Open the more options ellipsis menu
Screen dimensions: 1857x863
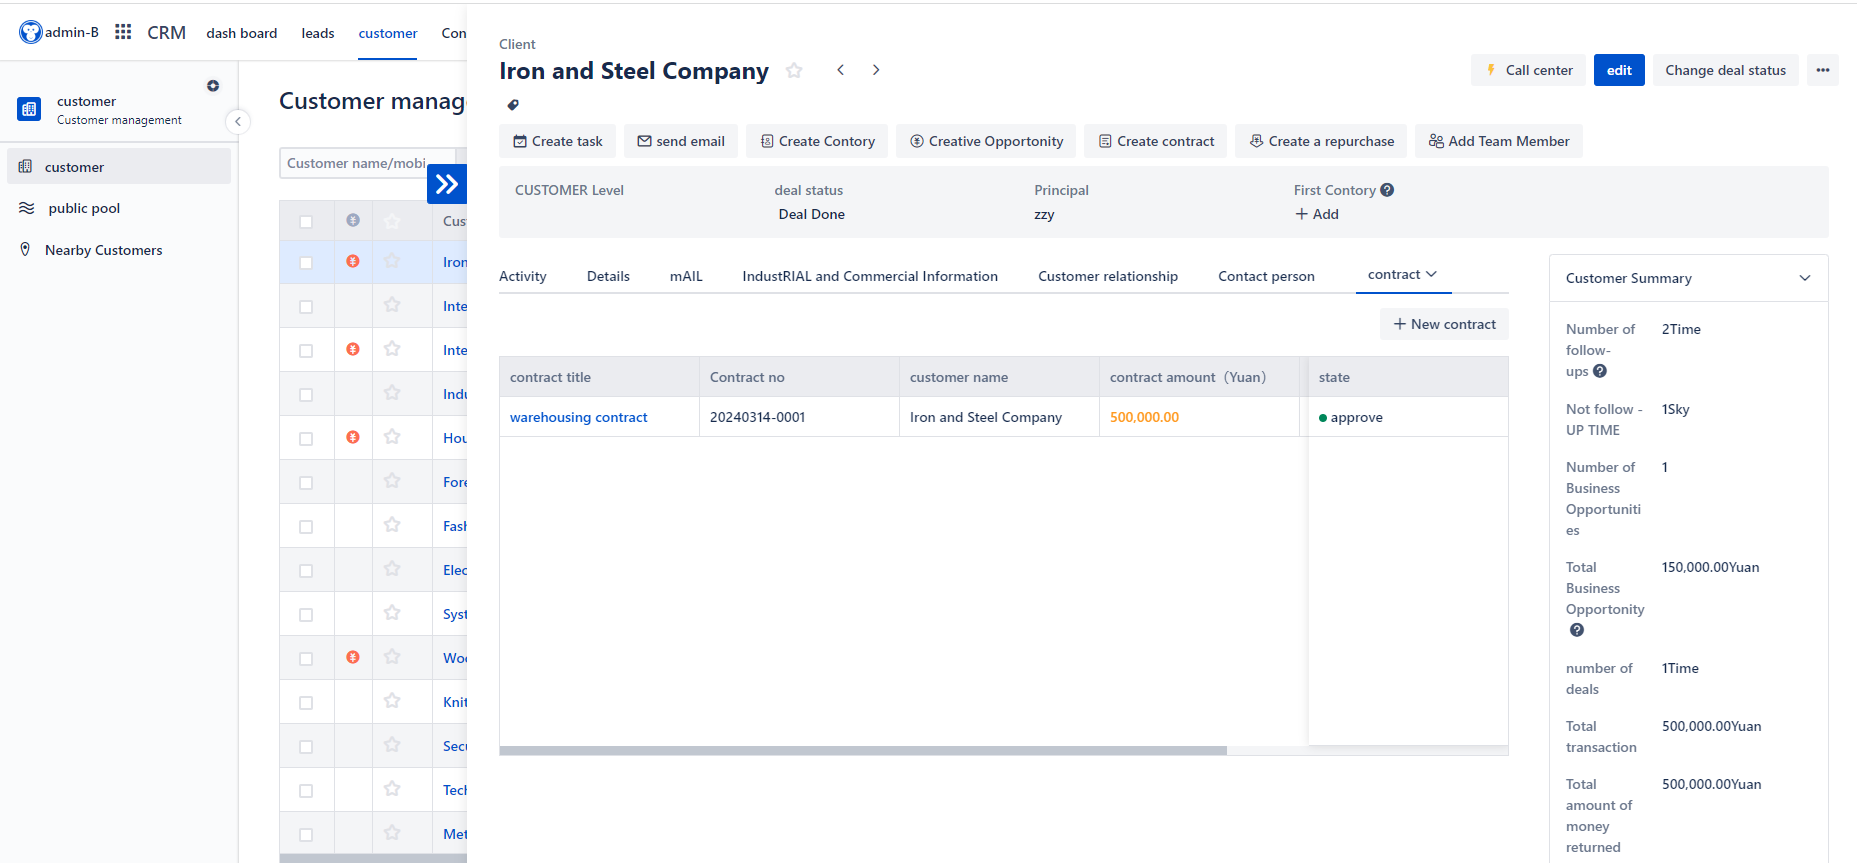(x=1822, y=70)
